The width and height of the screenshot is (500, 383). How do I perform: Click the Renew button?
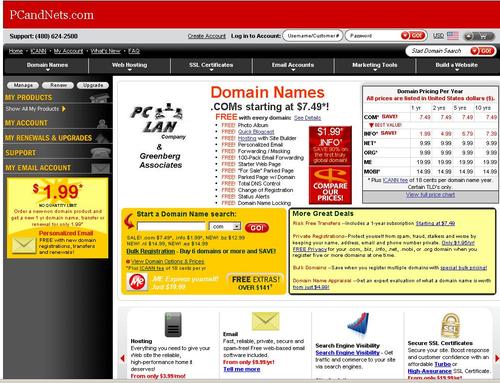(58, 85)
